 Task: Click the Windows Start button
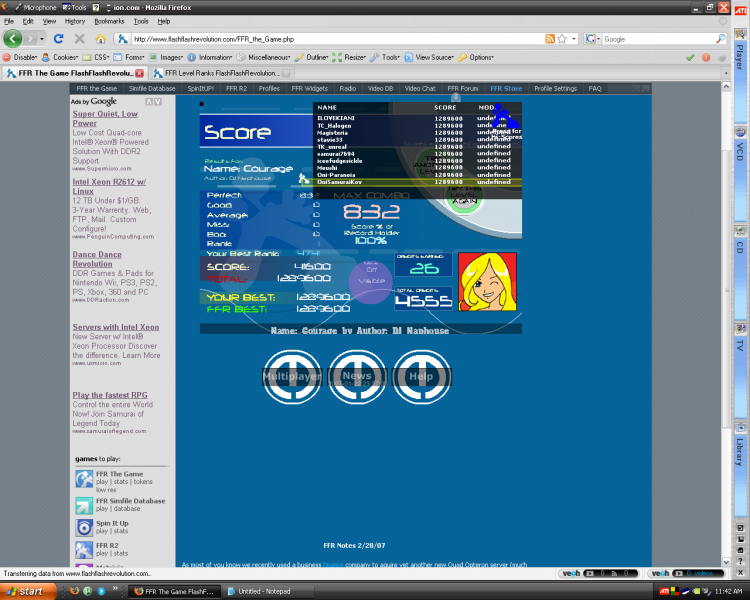(28, 591)
